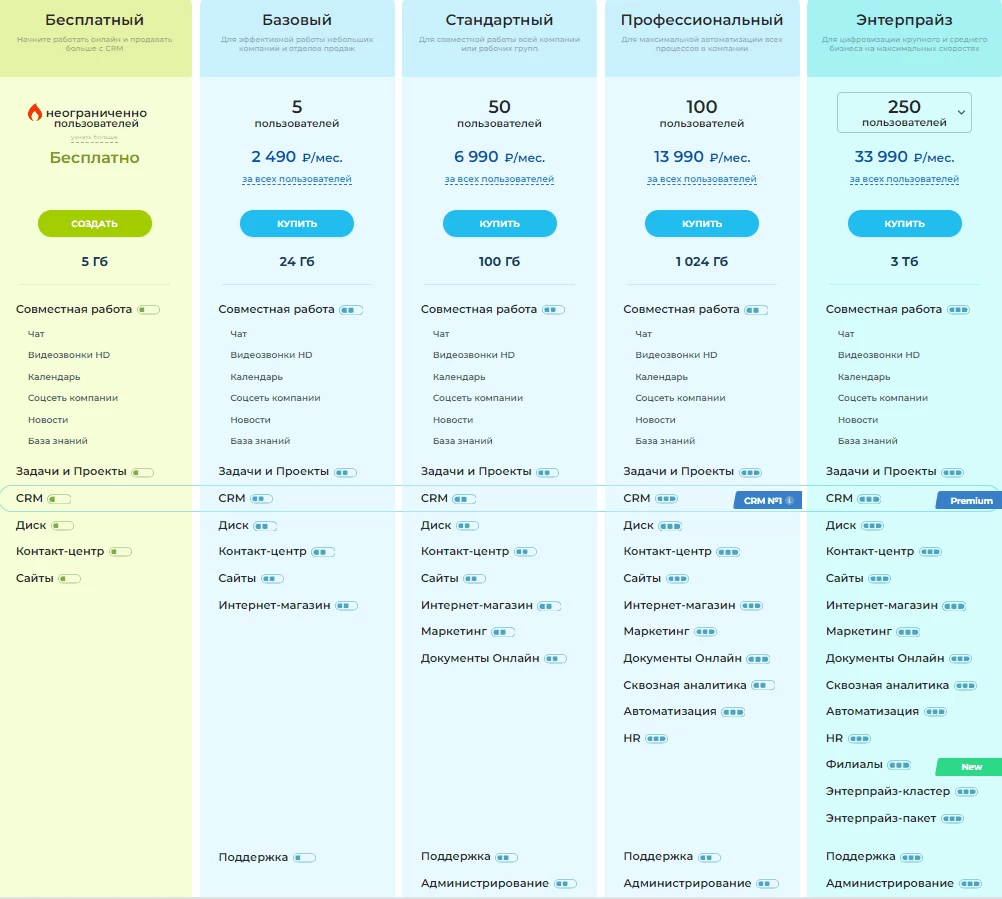Click the fire icon in the Бесплатный plan
Image resolution: width=1002 pixels, height=899 pixels.
point(35,113)
